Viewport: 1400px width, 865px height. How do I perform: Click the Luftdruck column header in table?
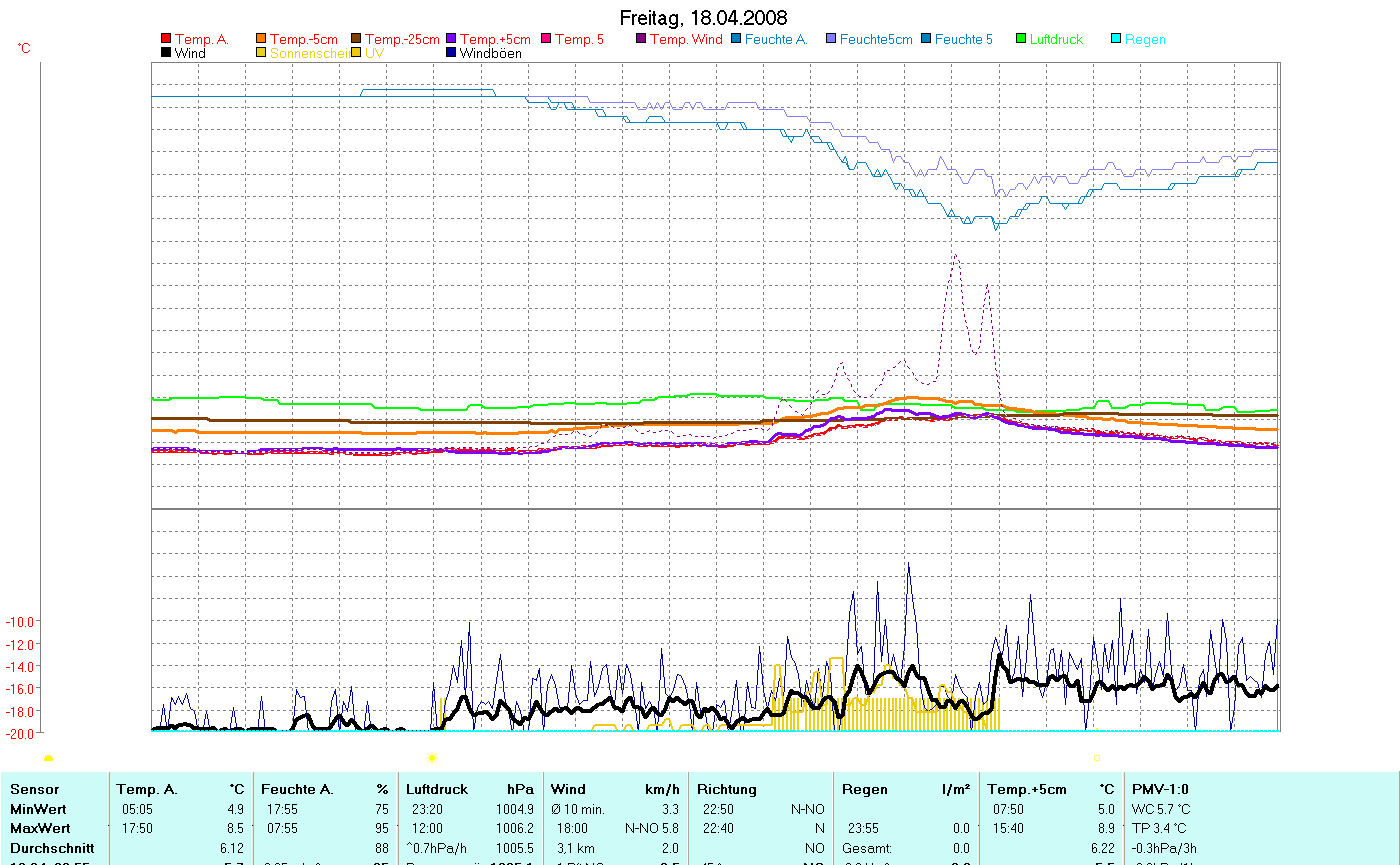point(436,789)
